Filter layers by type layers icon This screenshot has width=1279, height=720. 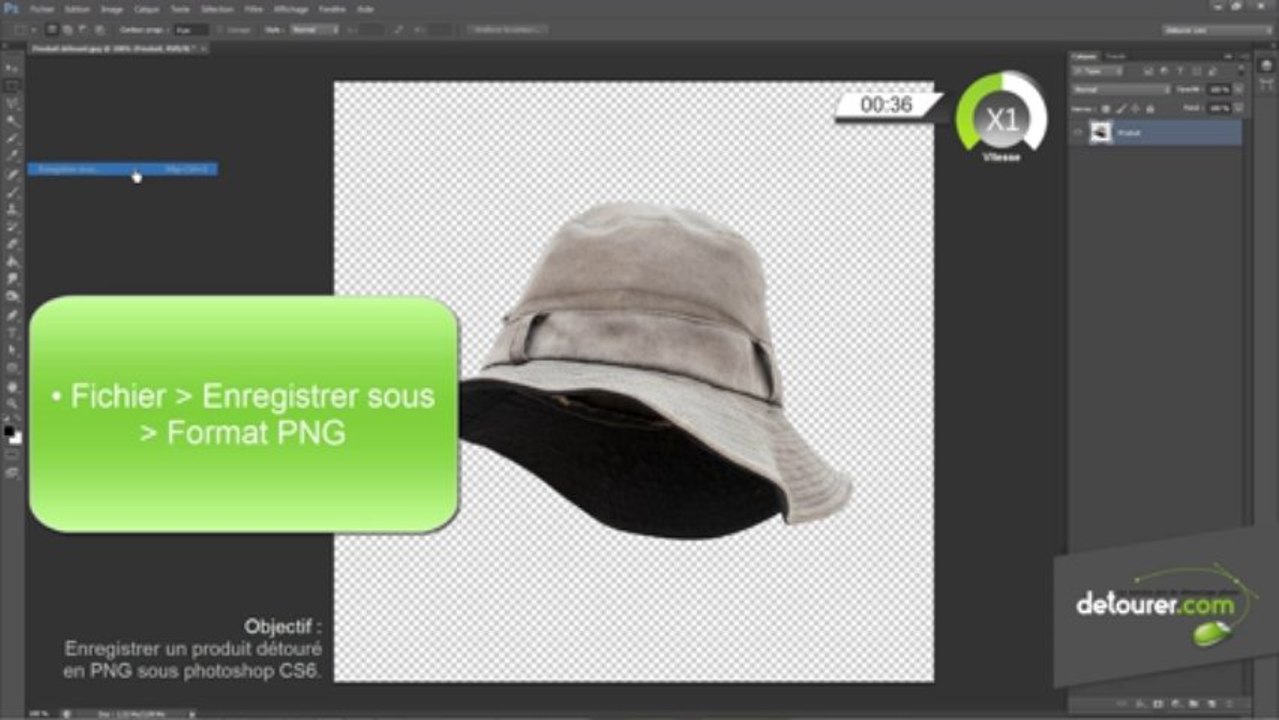point(1180,71)
